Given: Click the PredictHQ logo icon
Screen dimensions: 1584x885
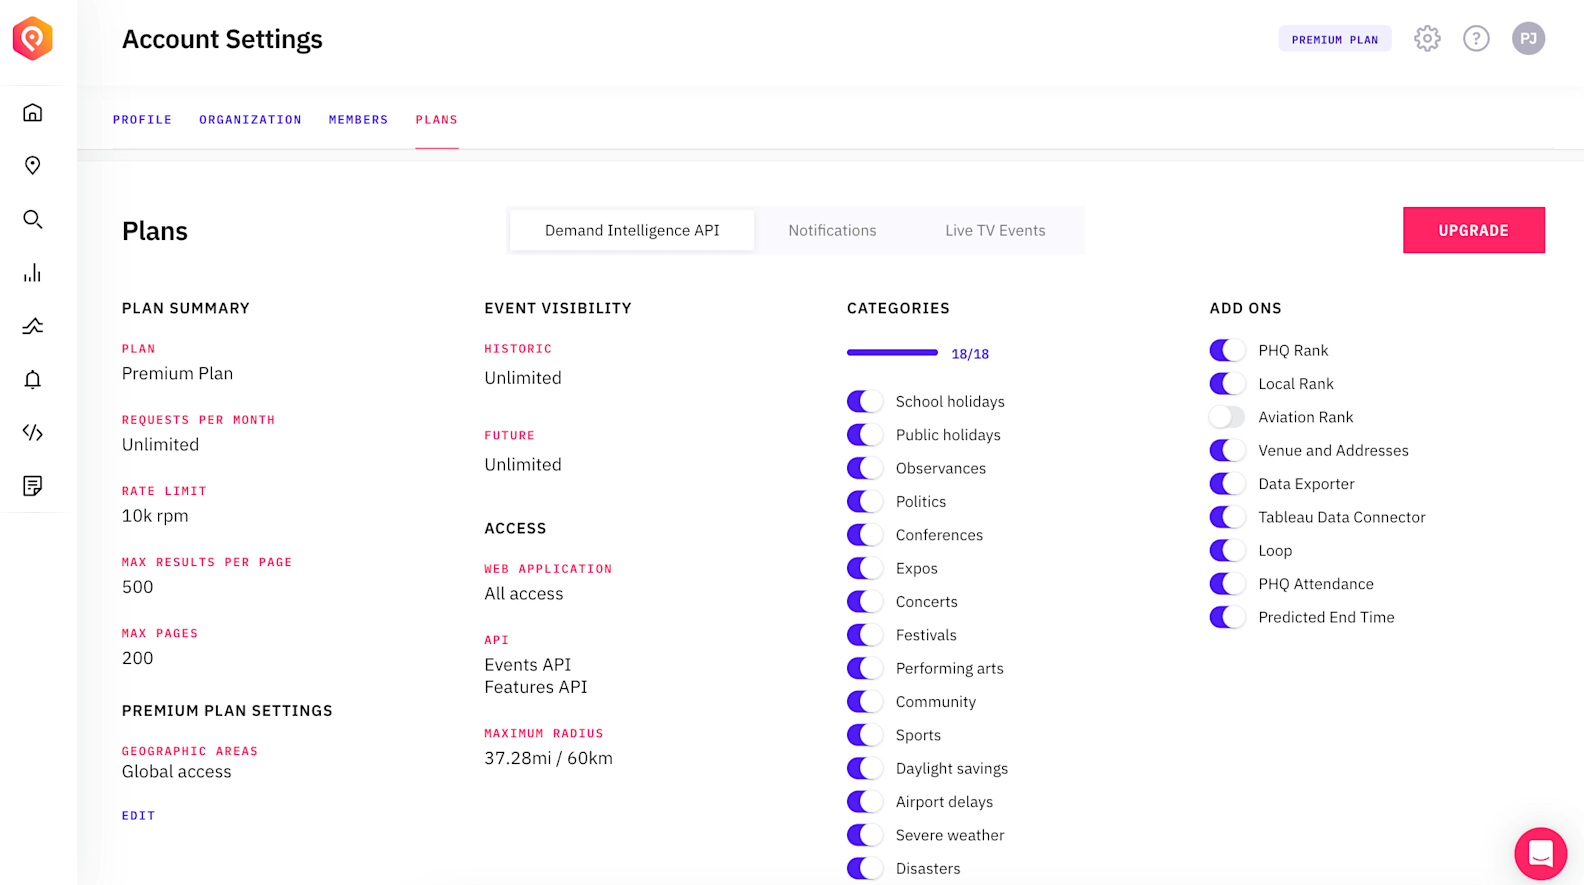Looking at the screenshot, I should (x=32, y=39).
